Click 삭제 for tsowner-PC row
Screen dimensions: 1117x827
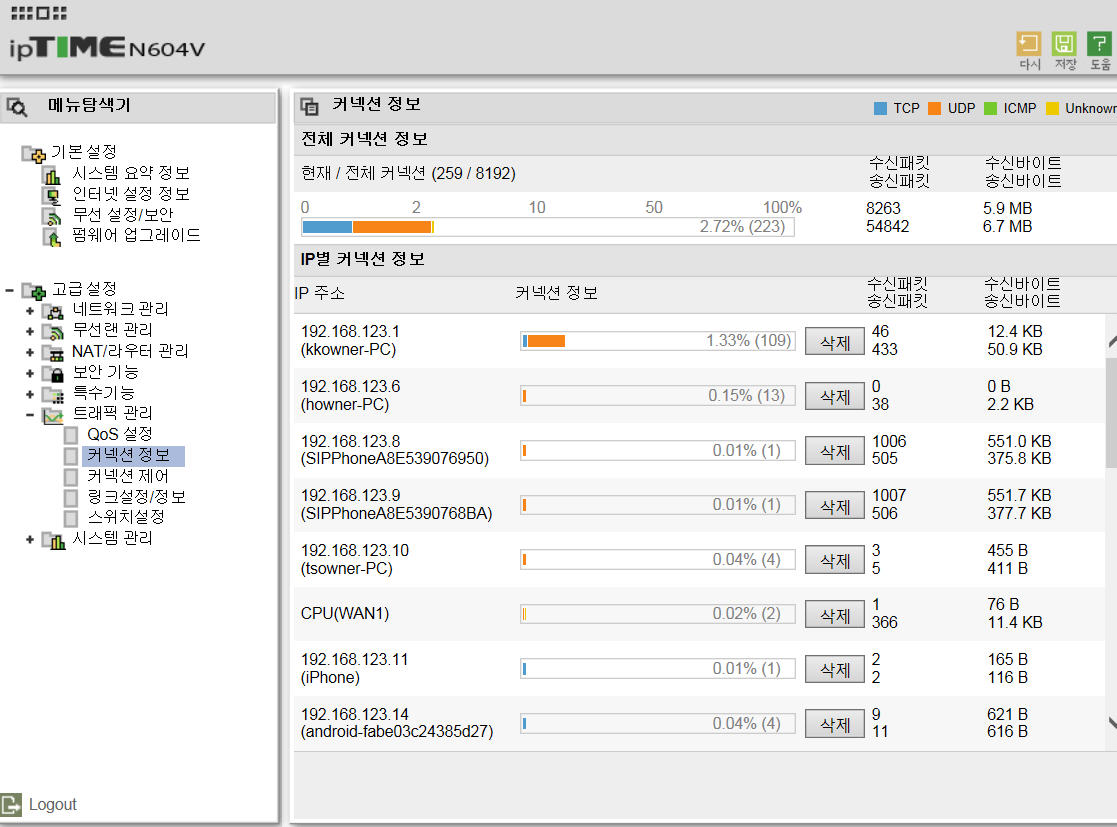coord(835,560)
